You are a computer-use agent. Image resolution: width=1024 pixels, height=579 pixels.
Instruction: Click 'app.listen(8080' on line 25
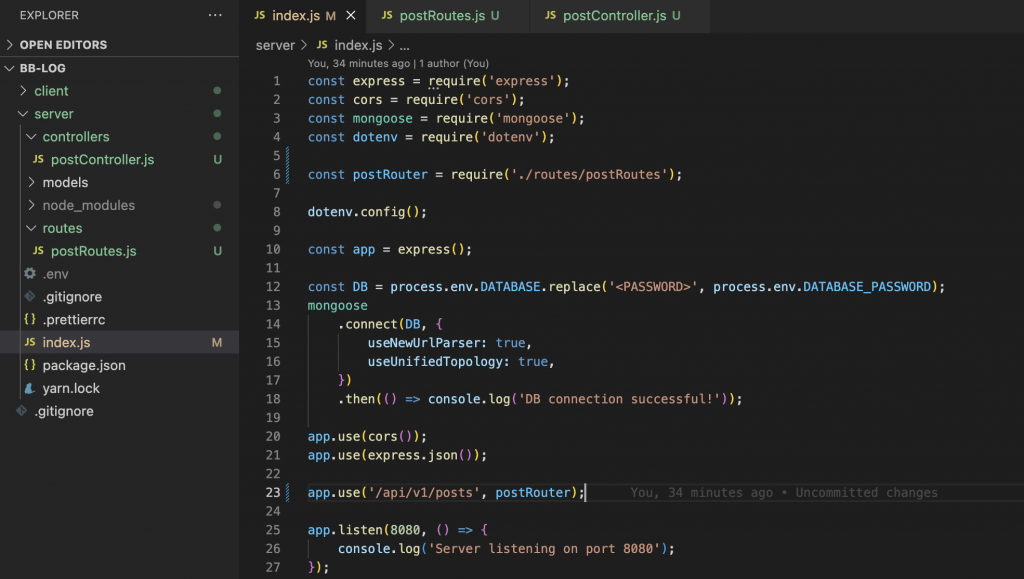tap(364, 530)
